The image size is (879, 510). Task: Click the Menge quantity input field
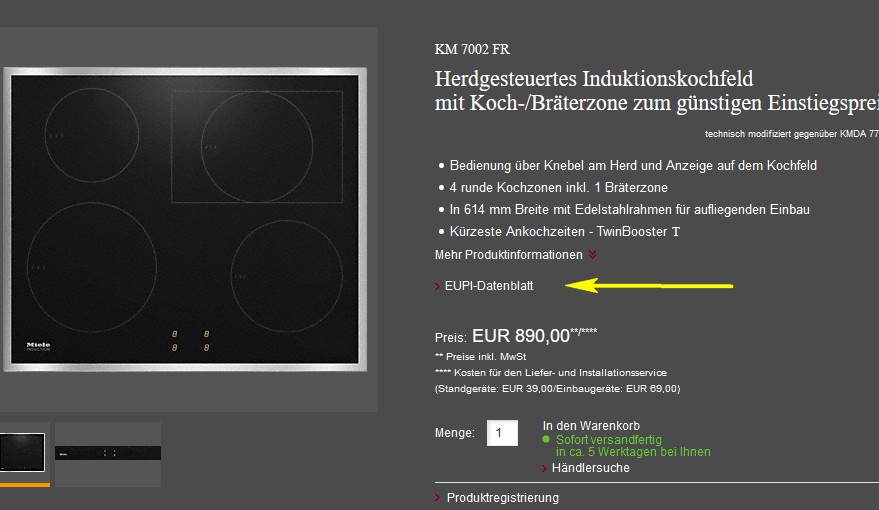click(502, 433)
